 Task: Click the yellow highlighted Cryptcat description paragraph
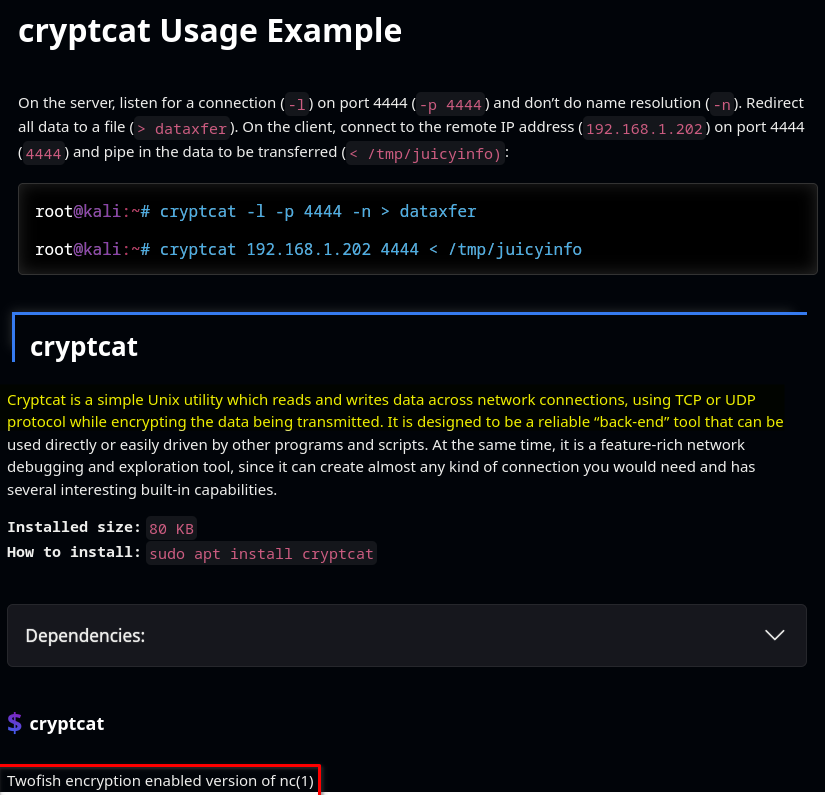click(x=395, y=410)
